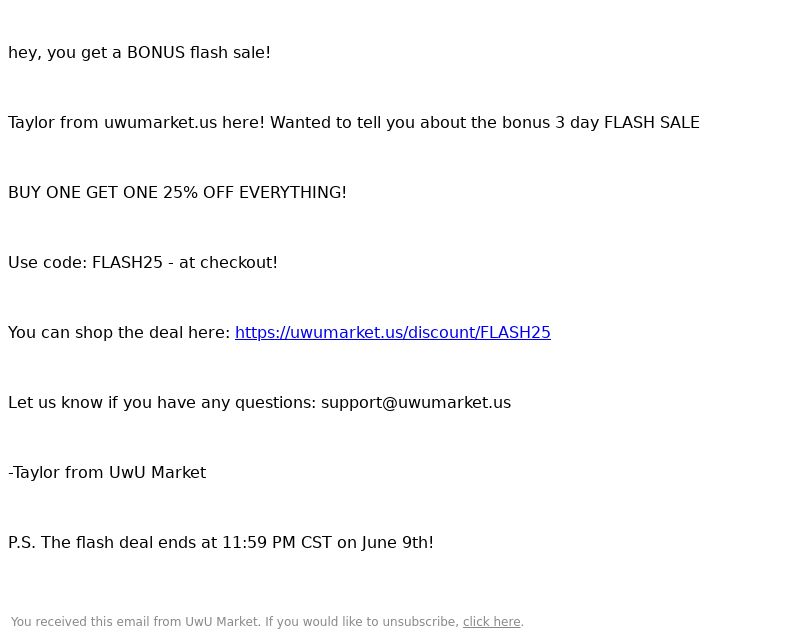Click 'at checkout!' in the code line
The height and width of the screenshot is (633, 800).
point(228,263)
